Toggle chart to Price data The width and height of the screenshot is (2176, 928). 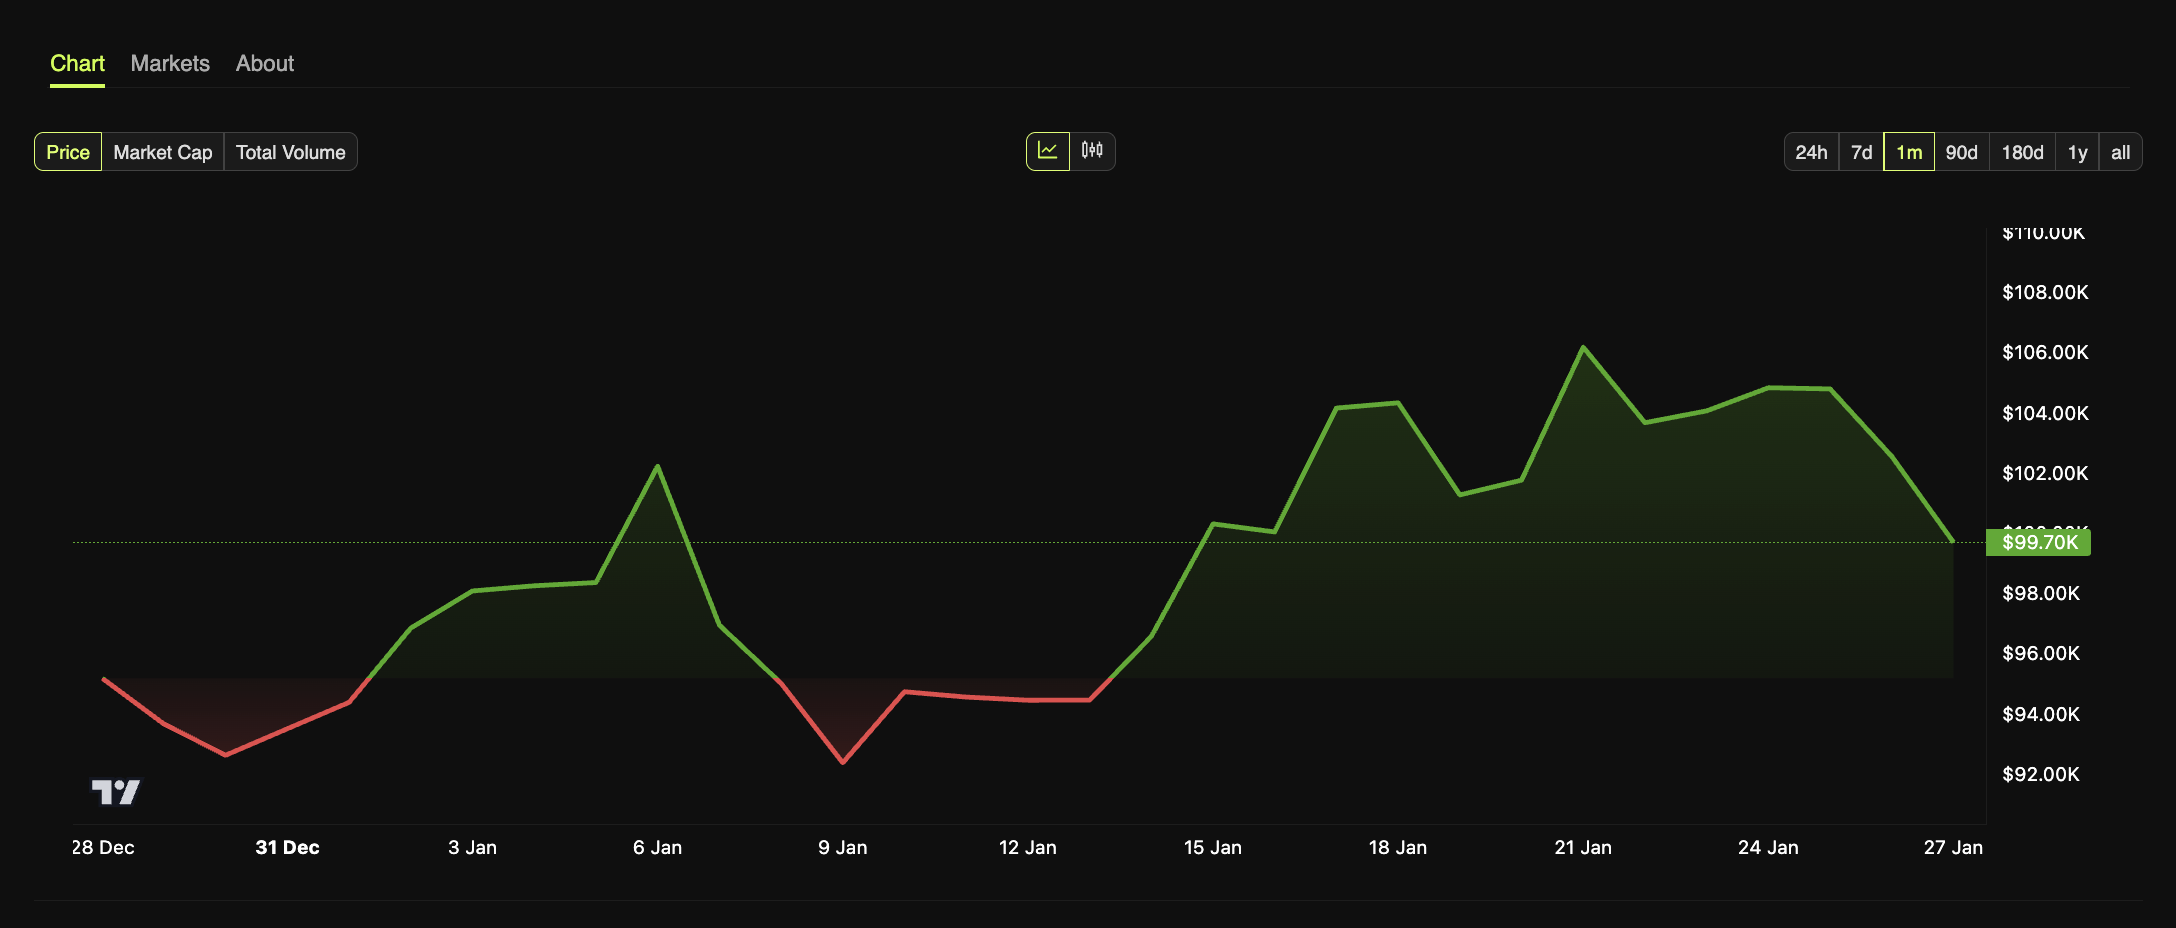pyautogui.click(x=68, y=152)
